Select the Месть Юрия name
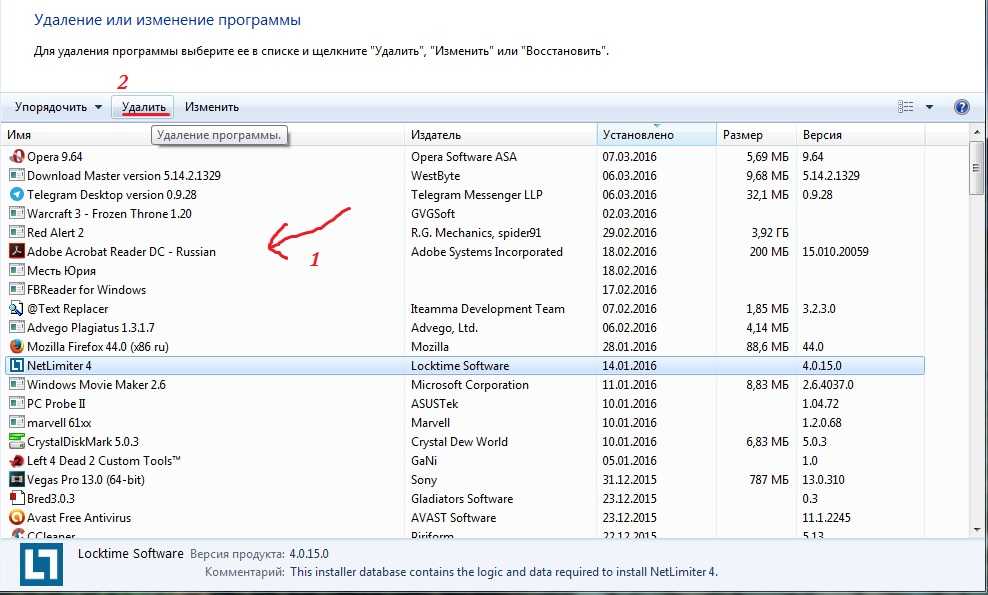The width and height of the screenshot is (988, 595). (x=61, y=270)
